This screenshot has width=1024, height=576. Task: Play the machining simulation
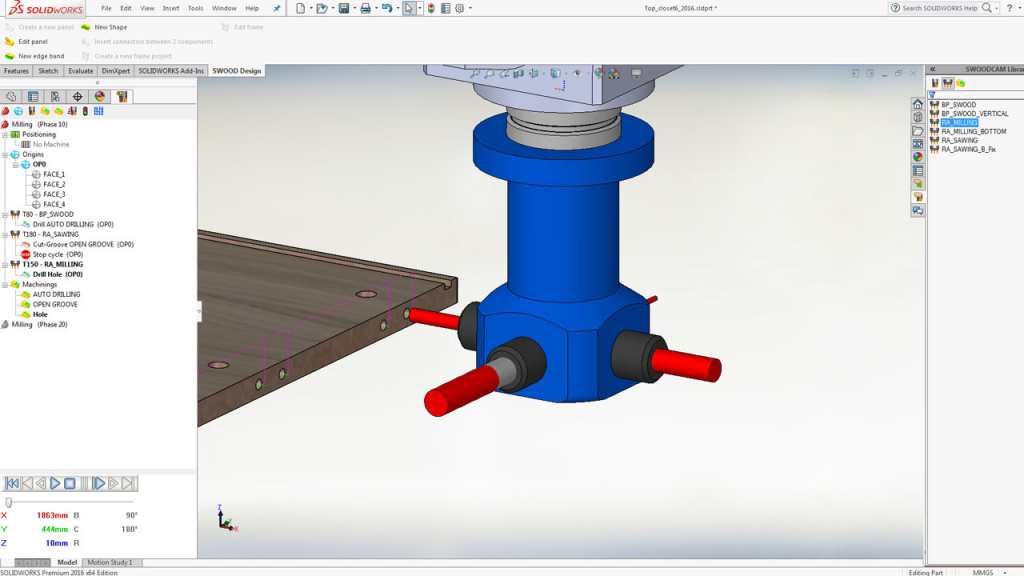click(55, 483)
